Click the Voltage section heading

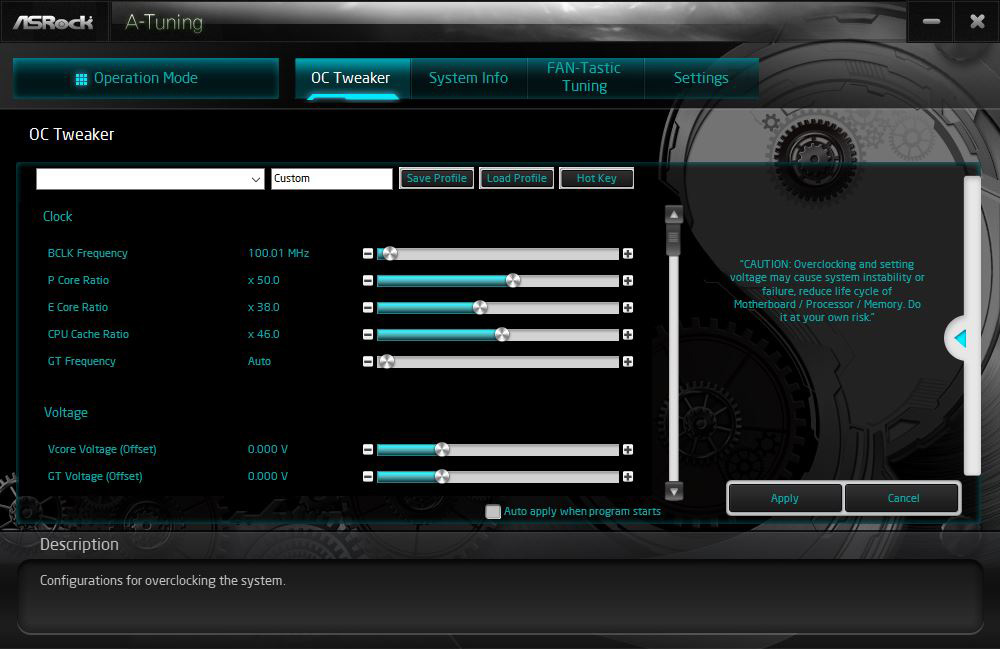(x=66, y=412)
